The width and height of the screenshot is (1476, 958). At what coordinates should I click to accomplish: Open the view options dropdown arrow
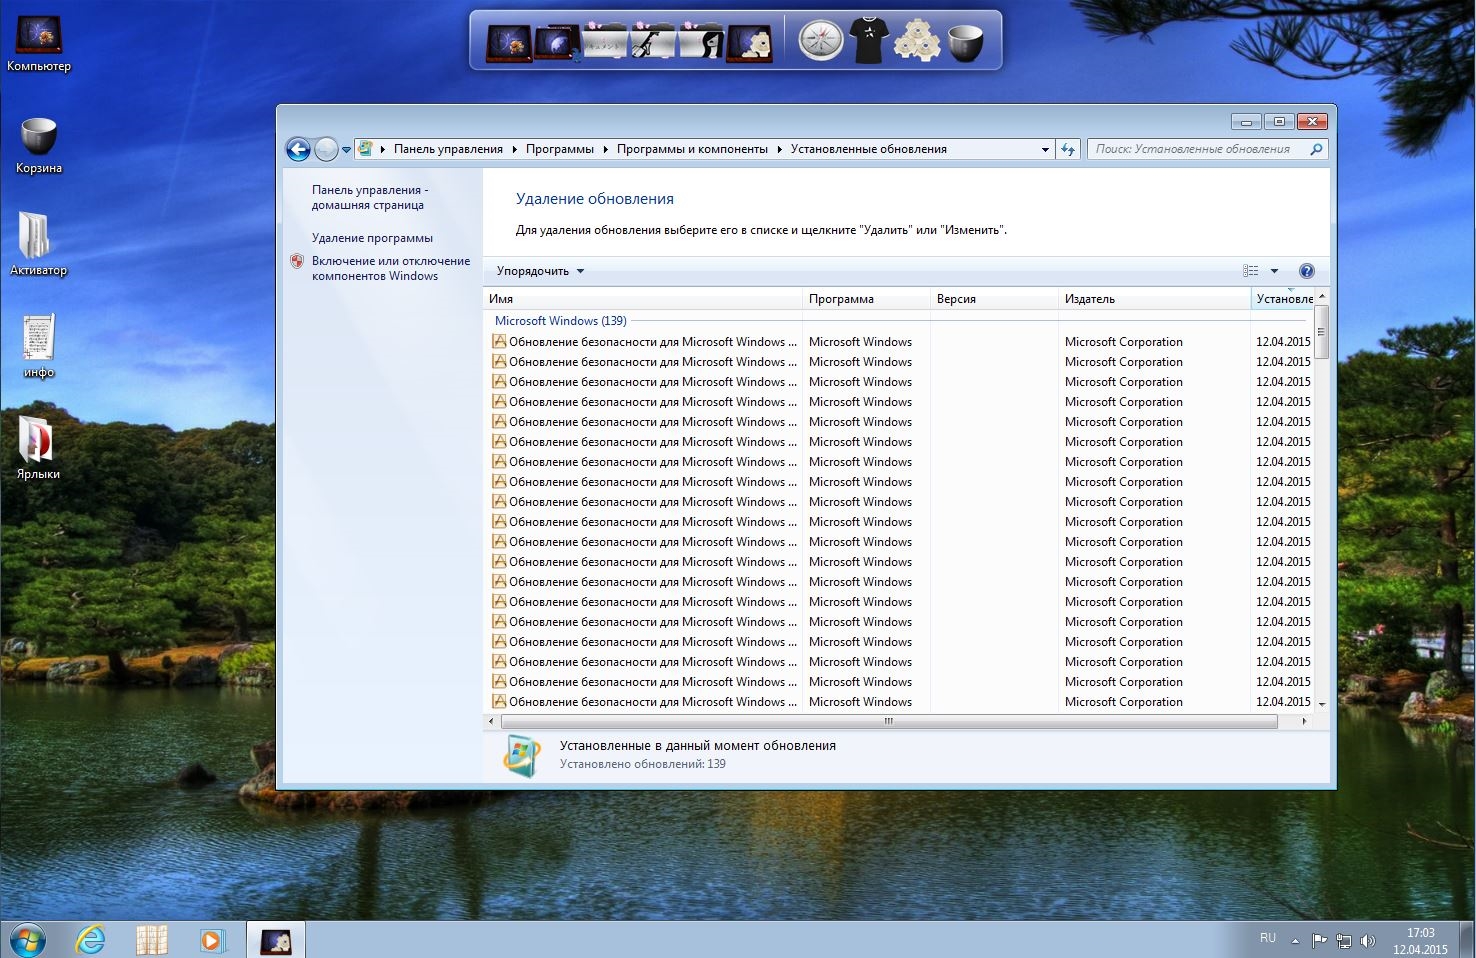tap(1274, 271)
